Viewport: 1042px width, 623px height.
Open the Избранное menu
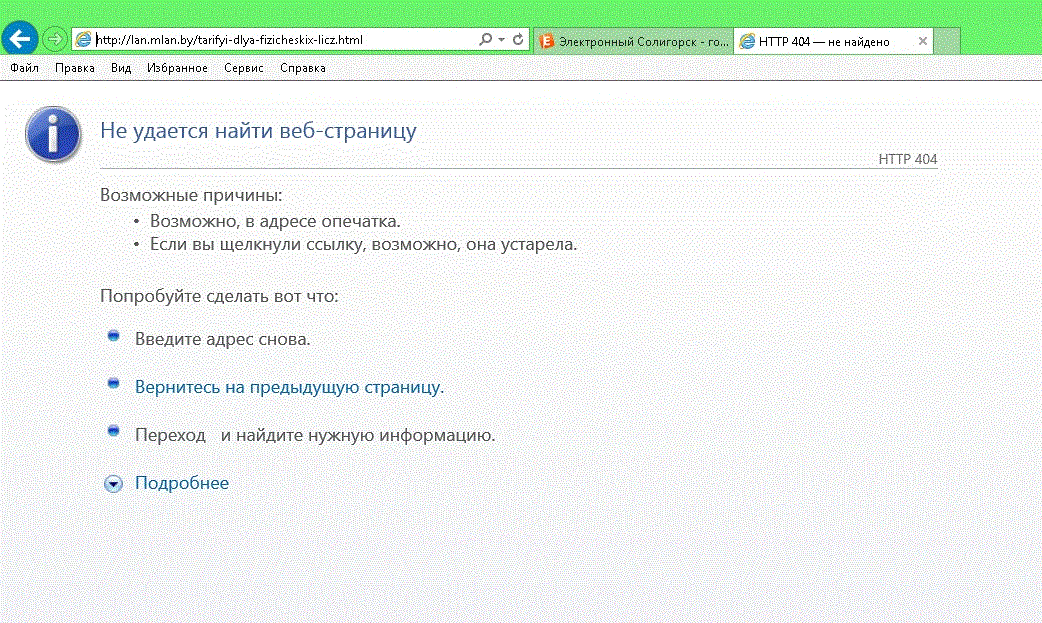point(177,68)
